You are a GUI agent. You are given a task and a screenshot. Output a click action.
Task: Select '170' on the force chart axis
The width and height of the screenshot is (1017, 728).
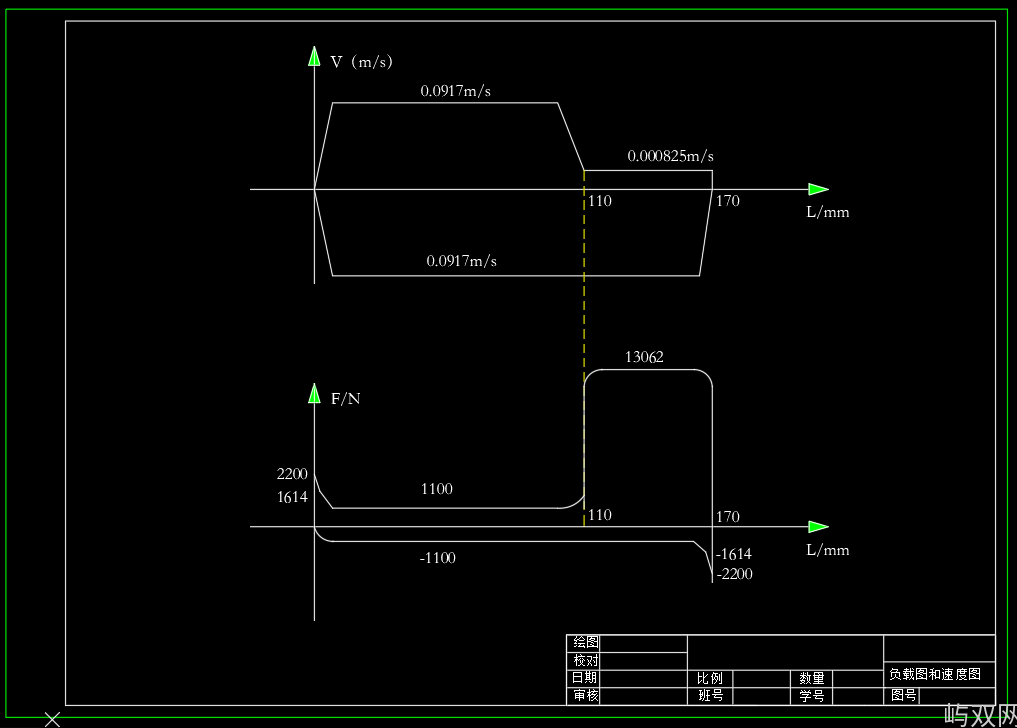click(x=728, y=516)
